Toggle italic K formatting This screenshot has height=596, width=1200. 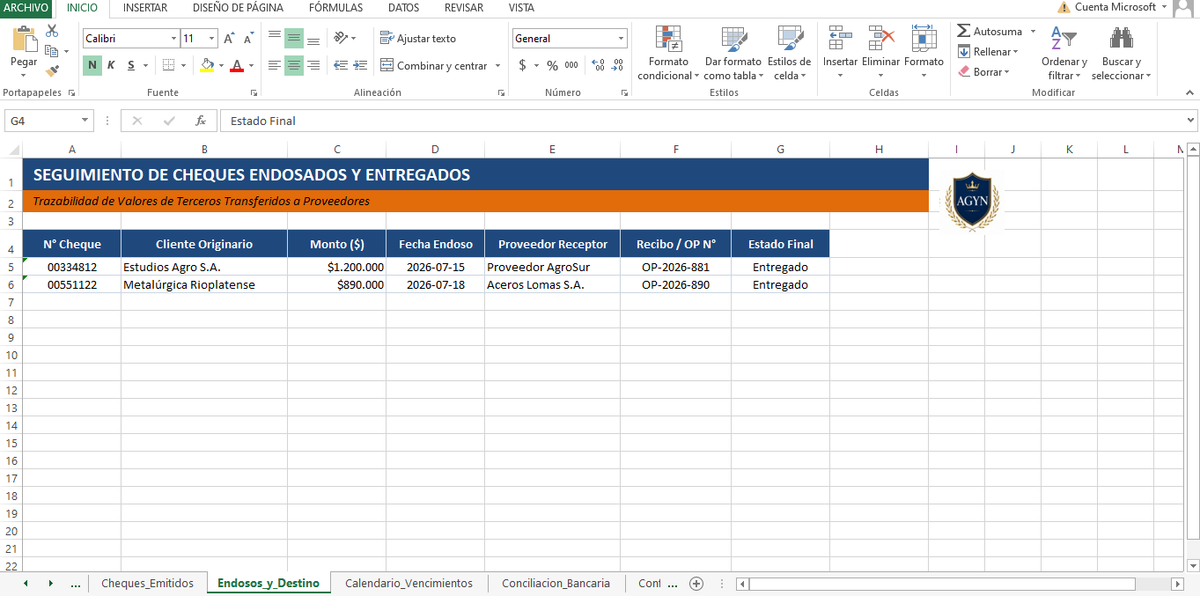pyautogui.click(x=111, y=66)
